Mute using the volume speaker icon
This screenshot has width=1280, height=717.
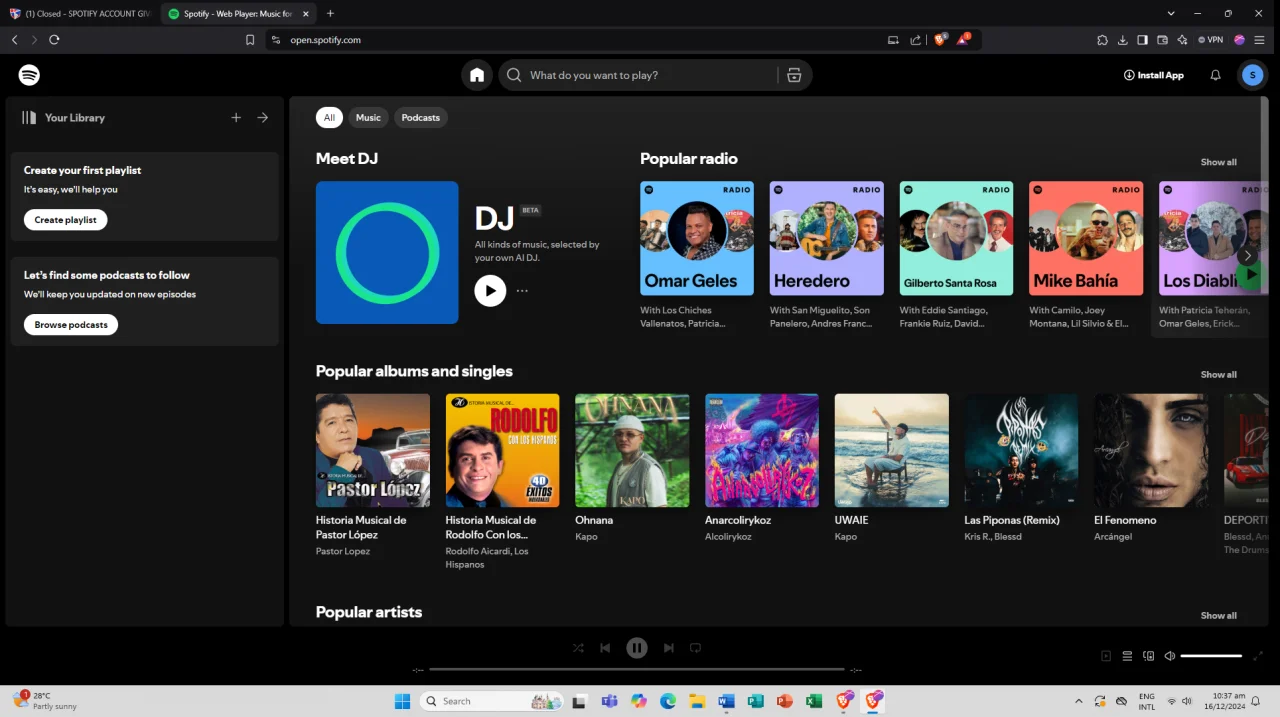1169,656
